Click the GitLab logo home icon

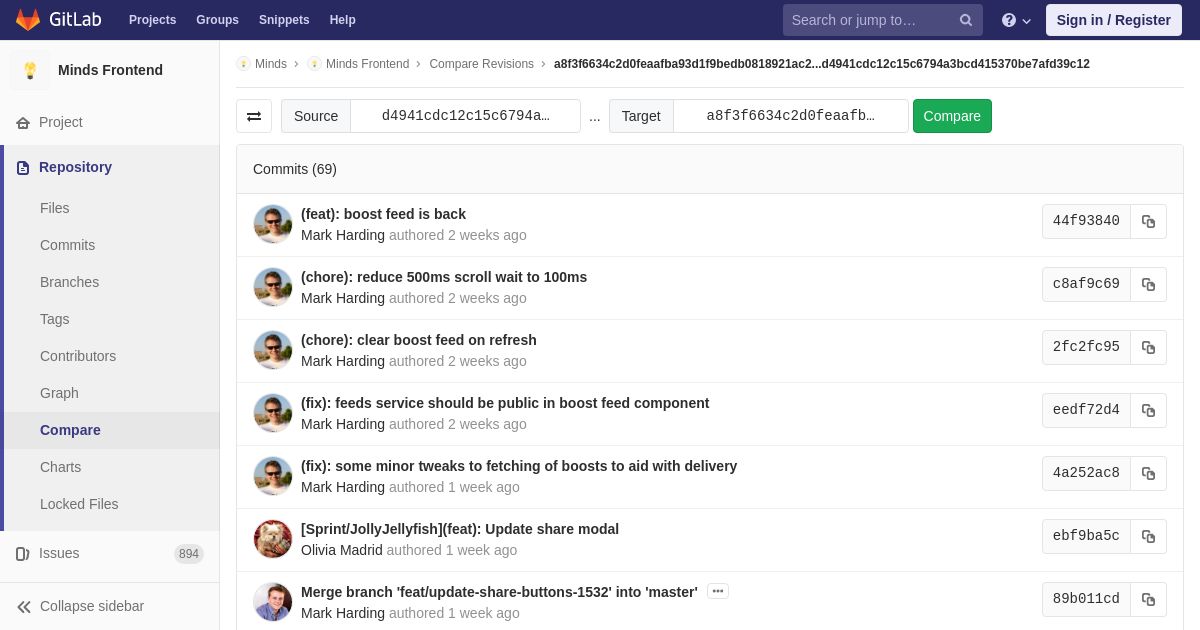pyautogui.click(x=28, y=20)
